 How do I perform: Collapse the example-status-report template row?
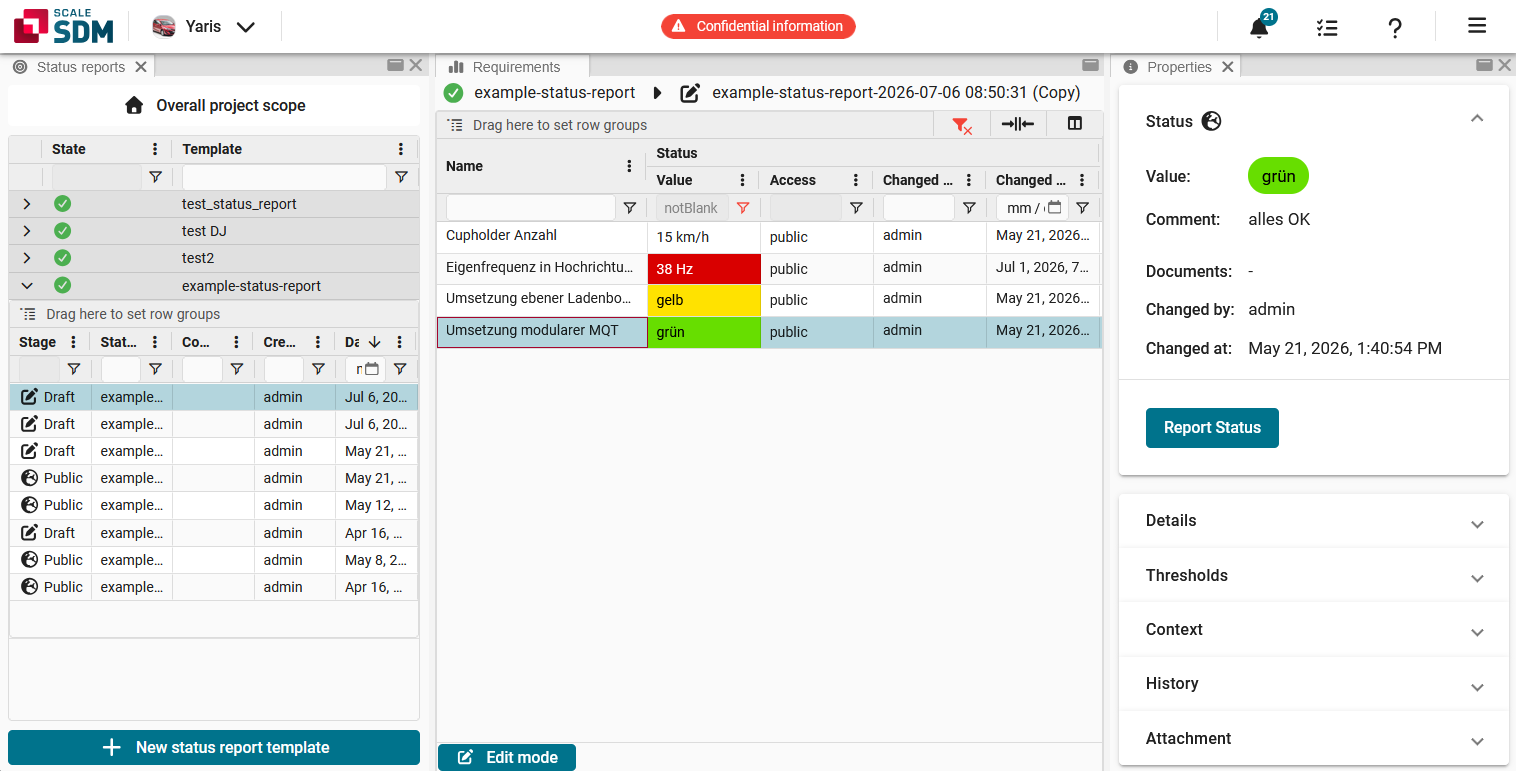pos(27,286)
